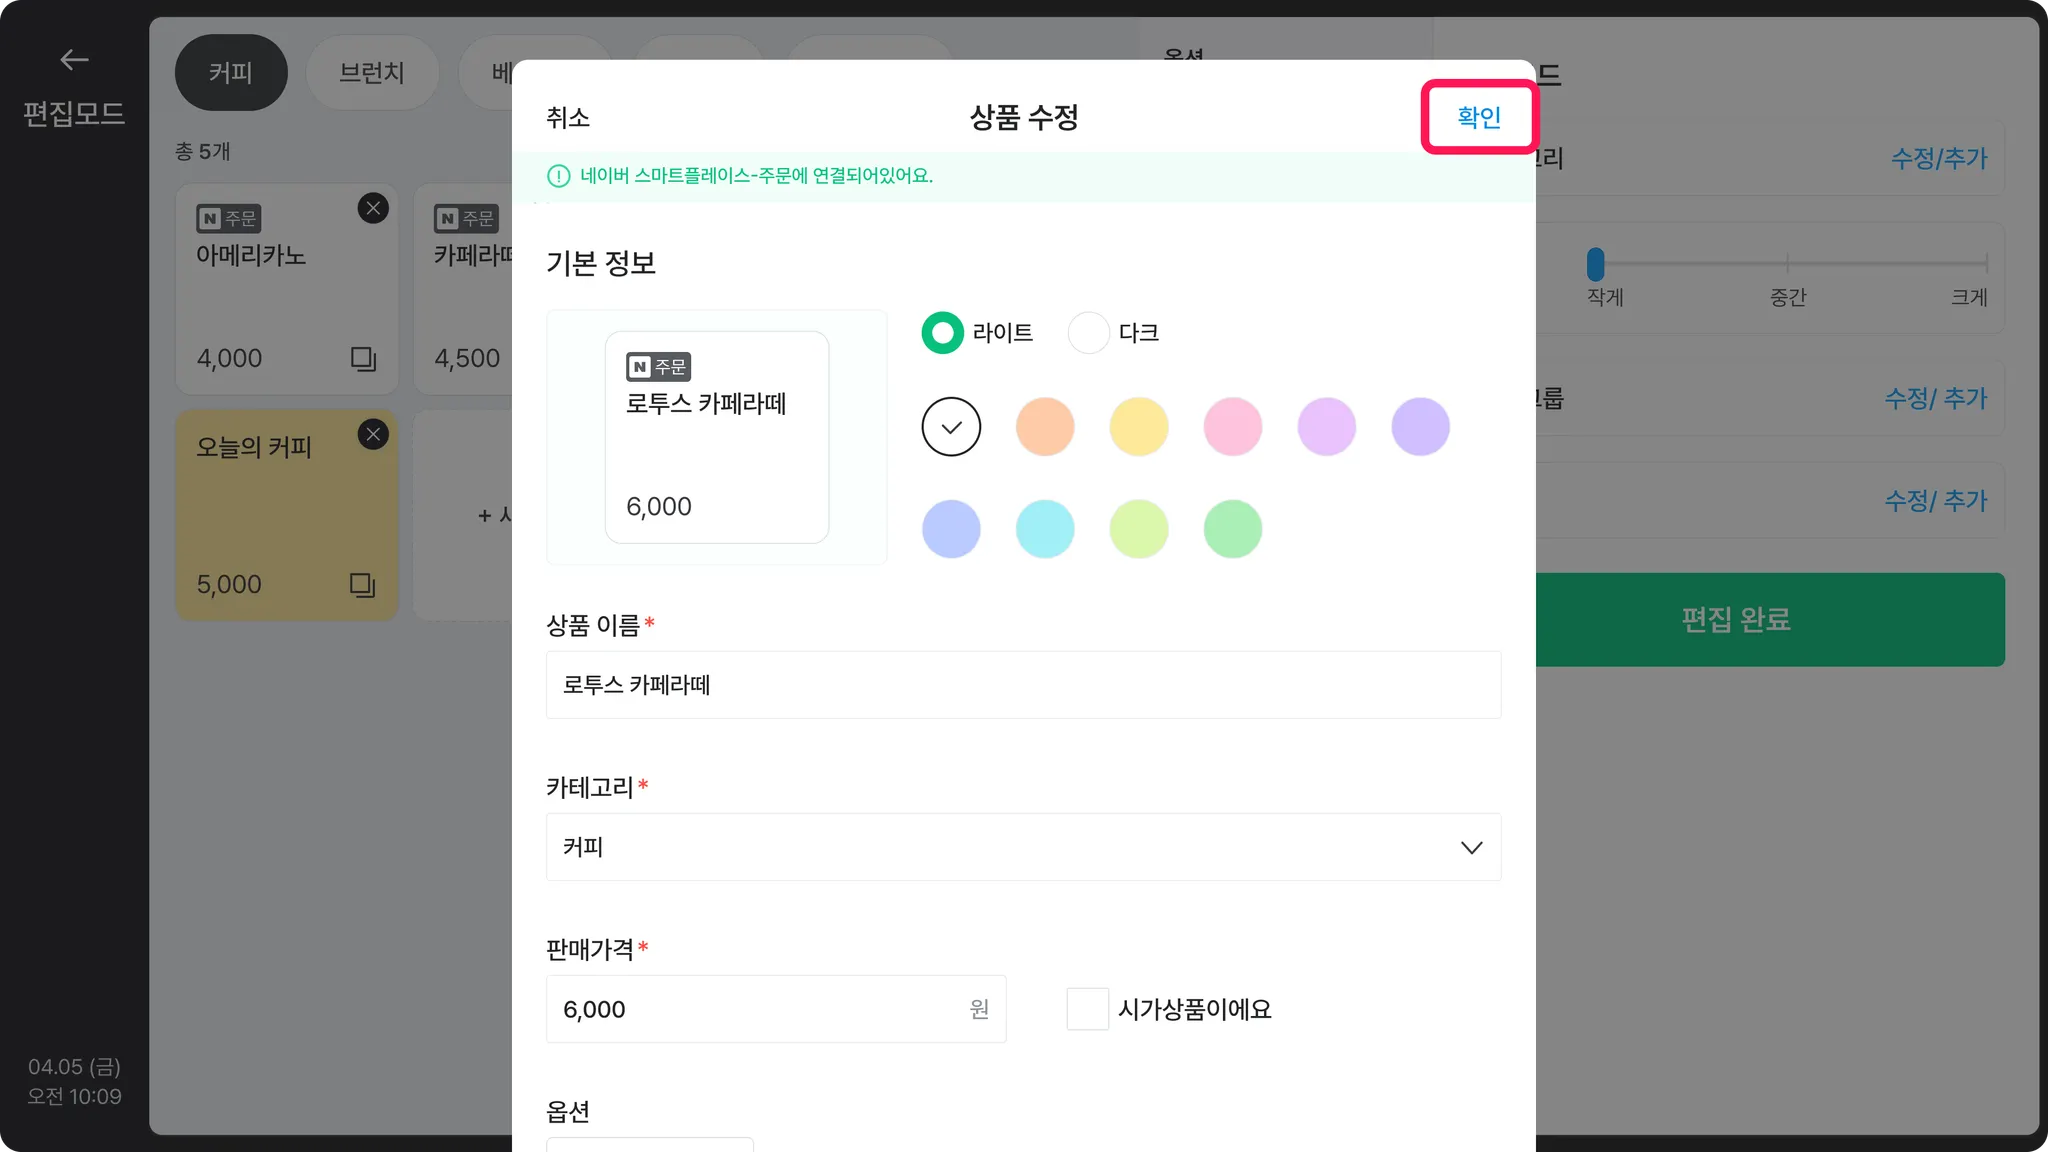2048x1152 pixels.
Task: Pick the orange color swatch
Action: tap(1045, 427)
